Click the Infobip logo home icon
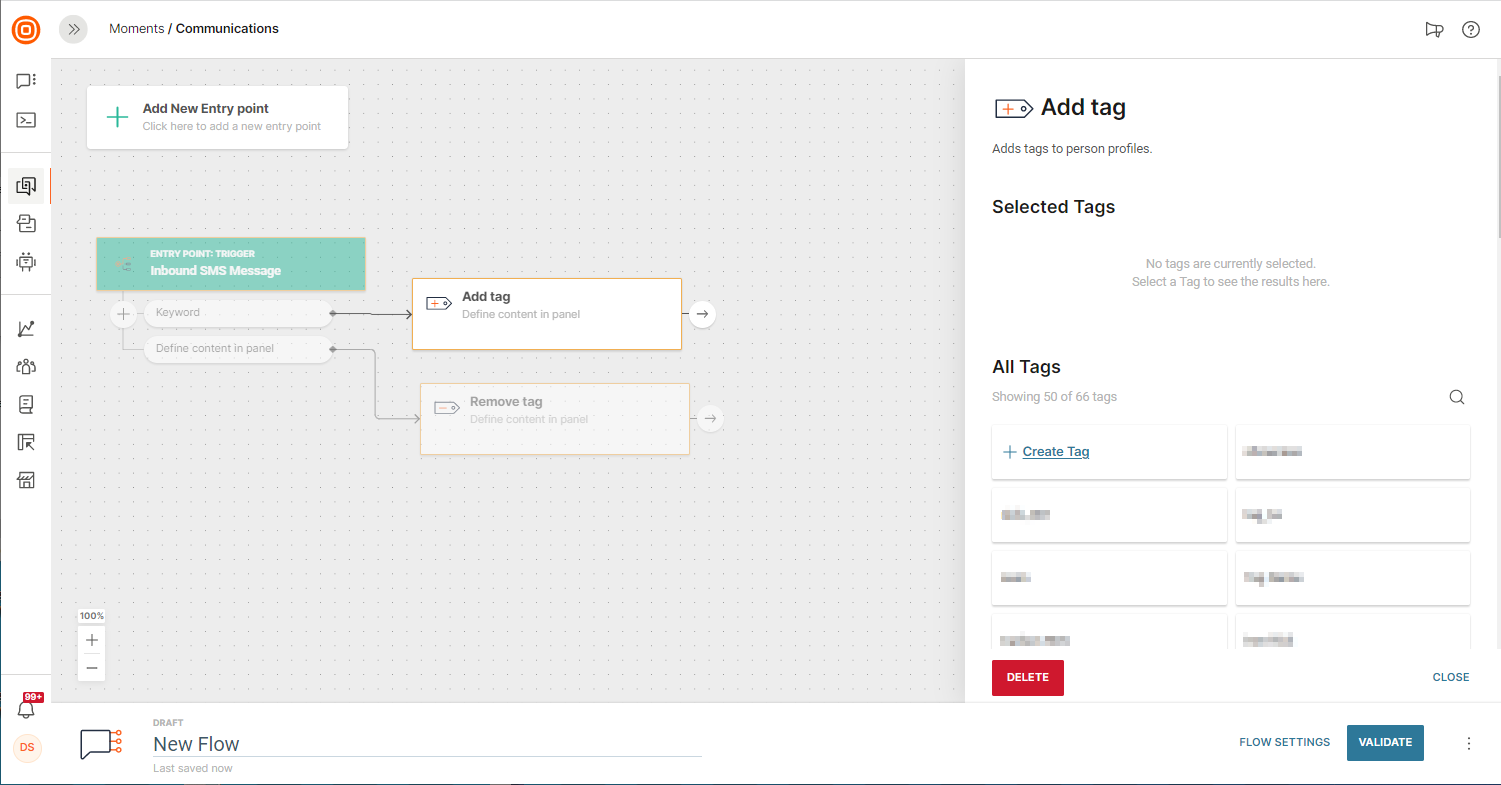This screenshot has width=1501, height=785. [x=26, y=30]
